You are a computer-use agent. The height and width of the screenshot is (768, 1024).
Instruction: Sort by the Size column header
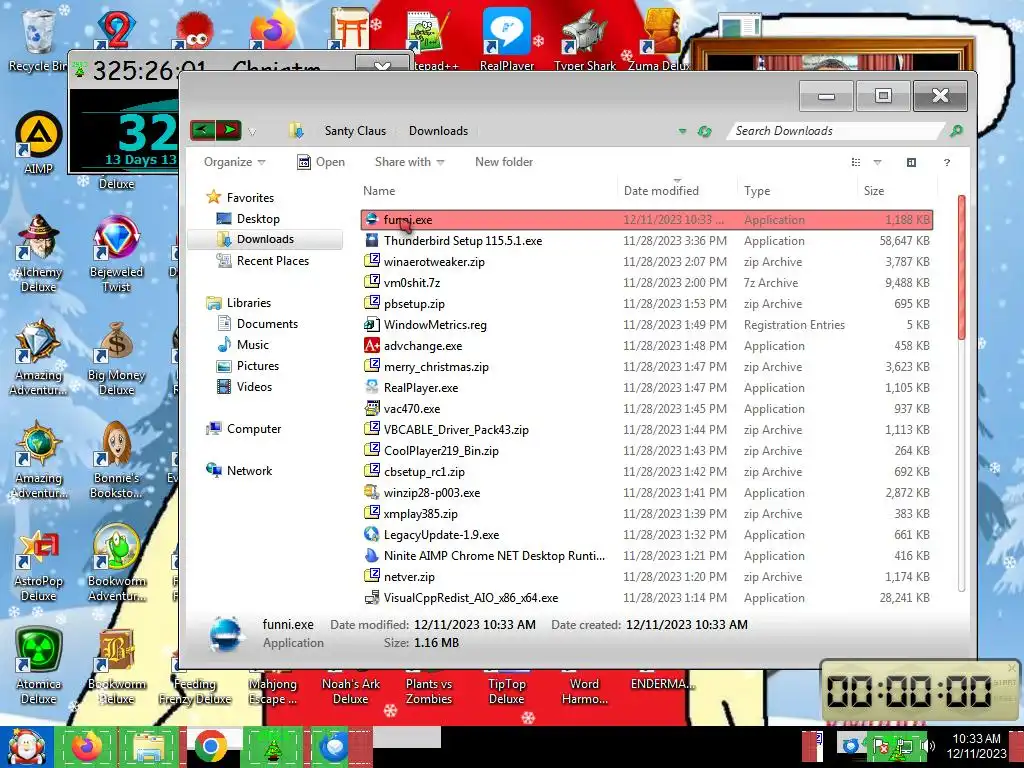click(x=897, y=191)
